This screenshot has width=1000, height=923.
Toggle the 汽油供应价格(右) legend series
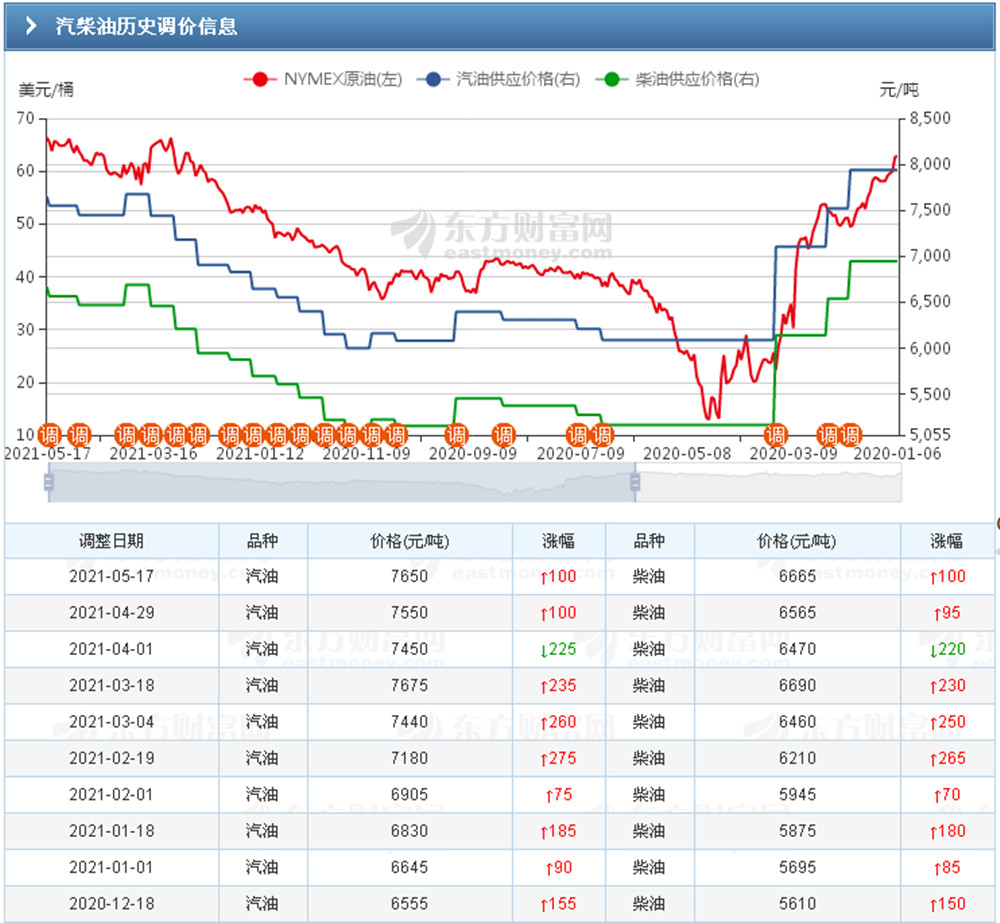(x=498, y=79)
